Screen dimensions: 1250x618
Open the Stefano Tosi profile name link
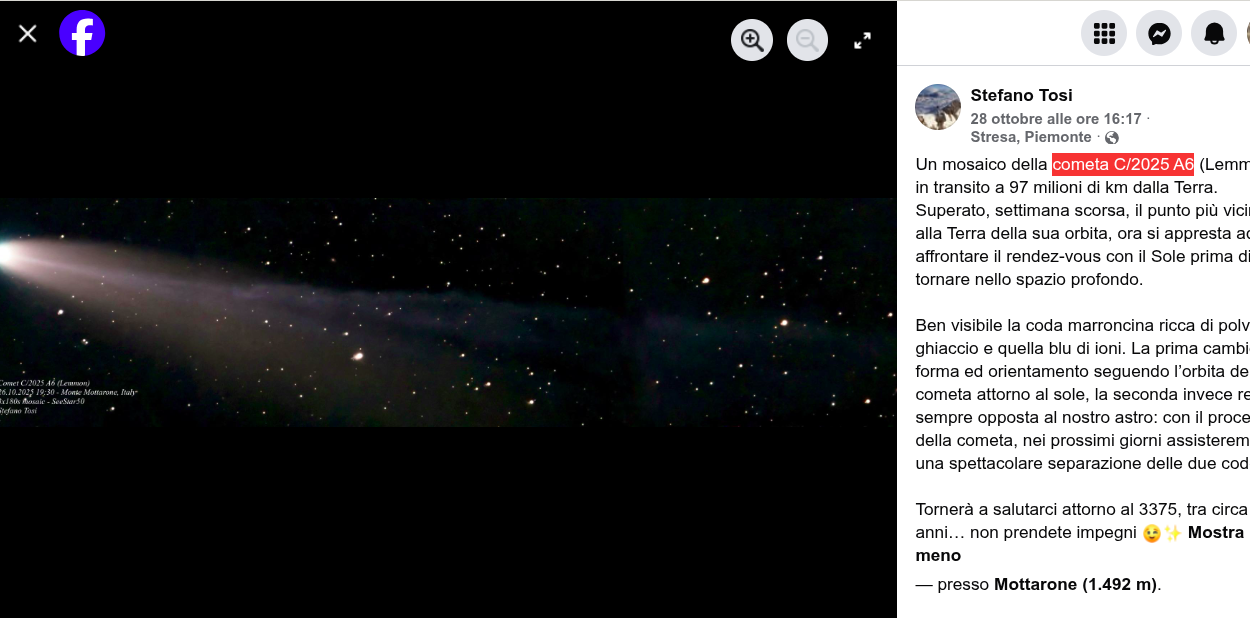pos(1021,95)
